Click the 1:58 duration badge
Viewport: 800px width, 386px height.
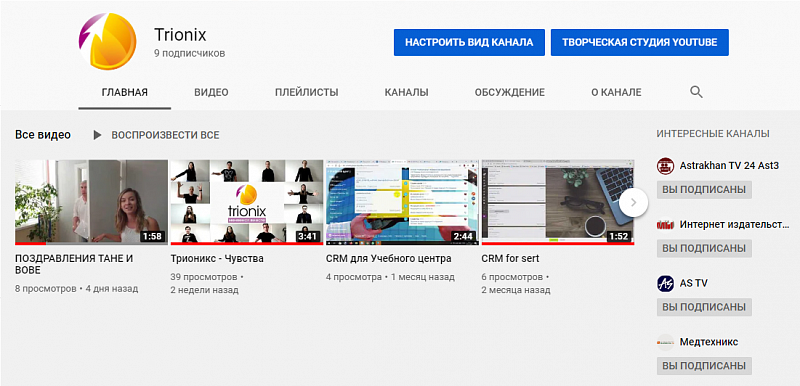coord(152,237)
